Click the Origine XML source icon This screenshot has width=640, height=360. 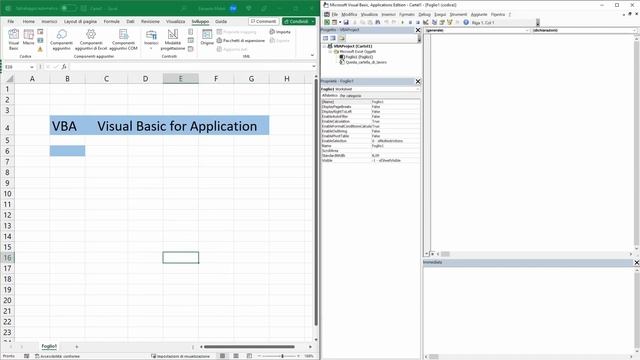pyautogui.click(x=207, y=38)
